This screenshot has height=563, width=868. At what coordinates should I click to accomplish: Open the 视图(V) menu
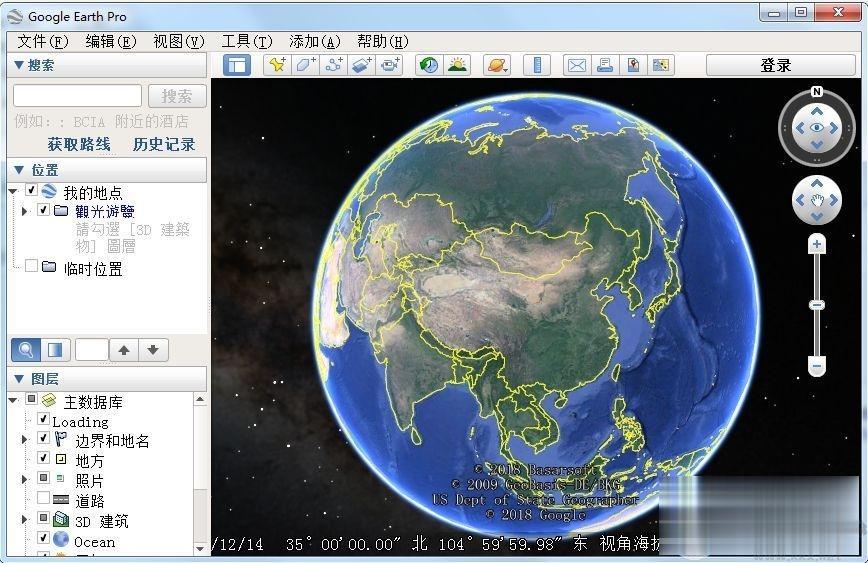pyautogui.click(x=178, y=41)
